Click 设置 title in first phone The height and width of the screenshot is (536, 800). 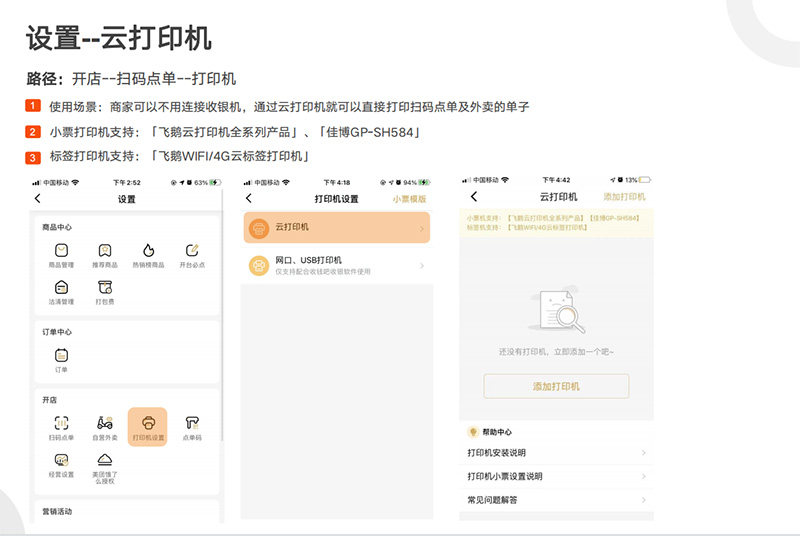point(127,199)
